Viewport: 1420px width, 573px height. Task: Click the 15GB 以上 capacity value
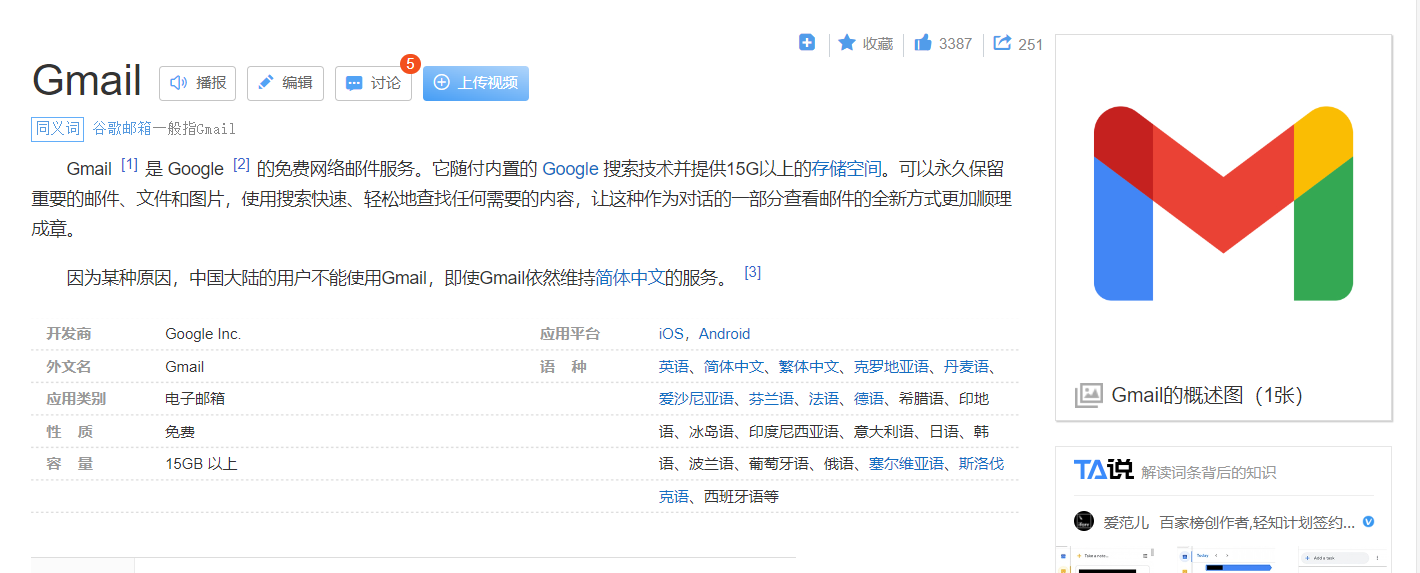point(201,464)
